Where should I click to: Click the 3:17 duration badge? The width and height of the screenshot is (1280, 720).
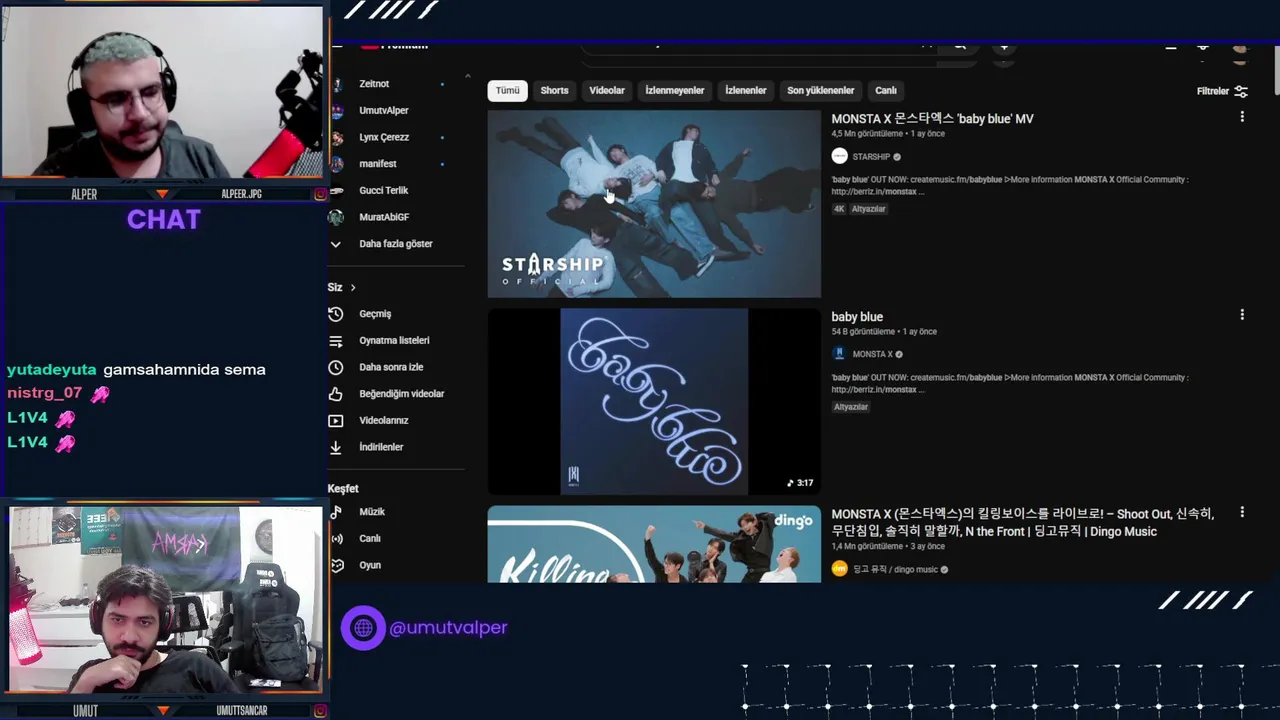point(800,483)
